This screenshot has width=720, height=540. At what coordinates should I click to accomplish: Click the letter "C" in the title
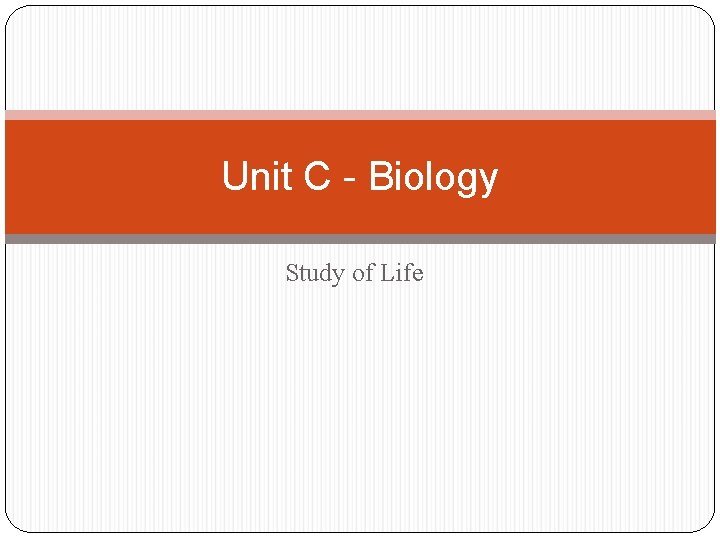[x=317, y=175]
